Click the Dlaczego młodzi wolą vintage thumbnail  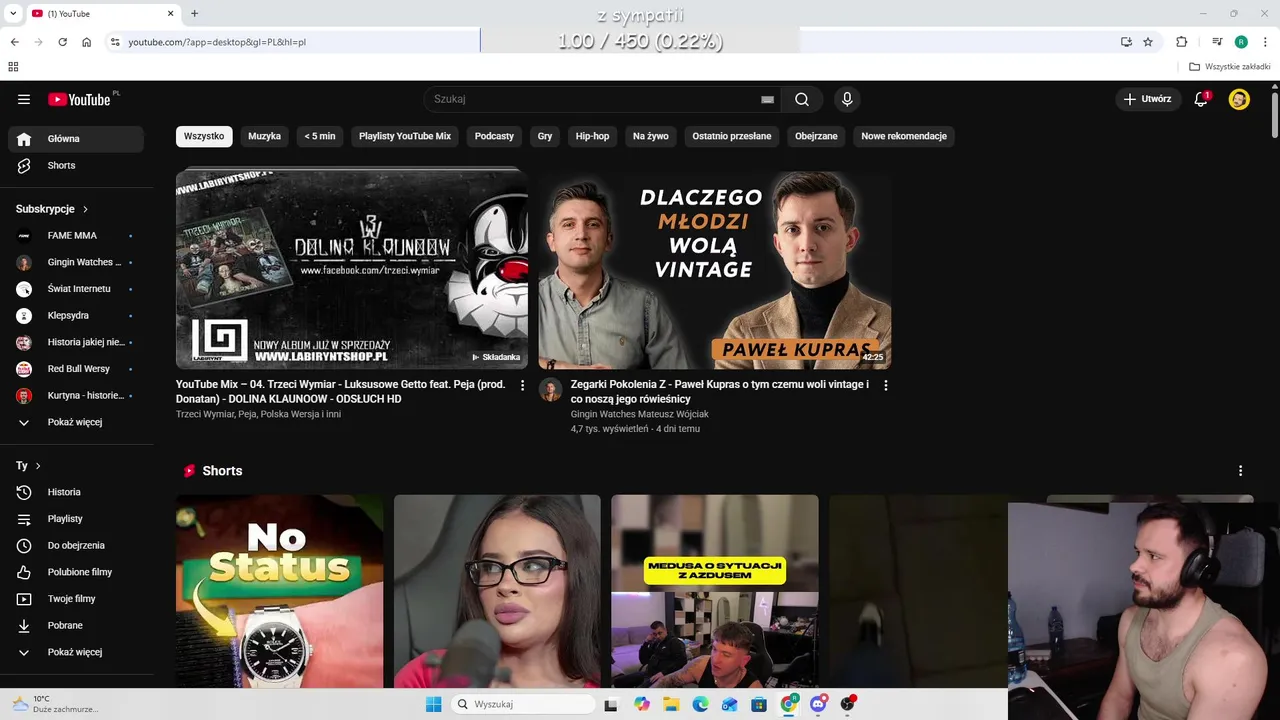pyautogui.click(x=715, y=268)
